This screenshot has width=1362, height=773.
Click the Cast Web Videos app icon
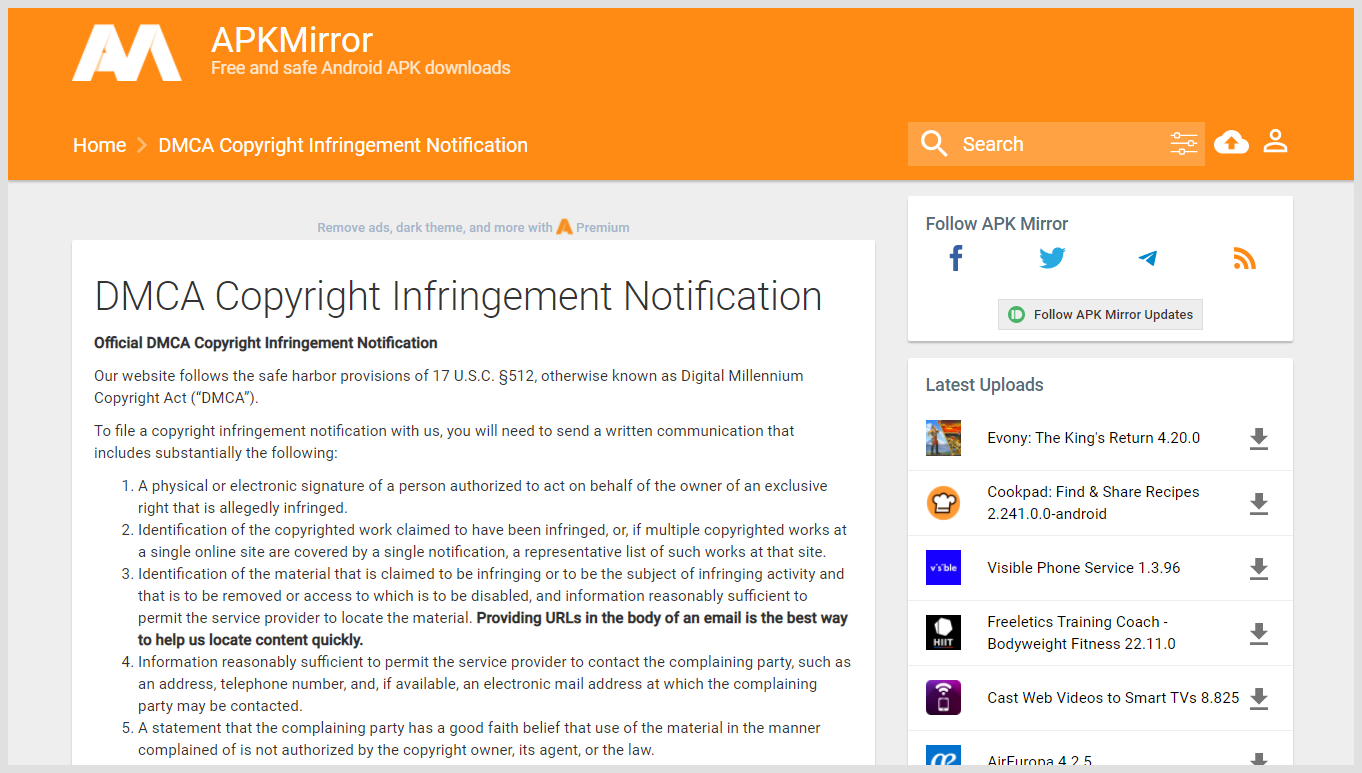[x=943, y=698]
